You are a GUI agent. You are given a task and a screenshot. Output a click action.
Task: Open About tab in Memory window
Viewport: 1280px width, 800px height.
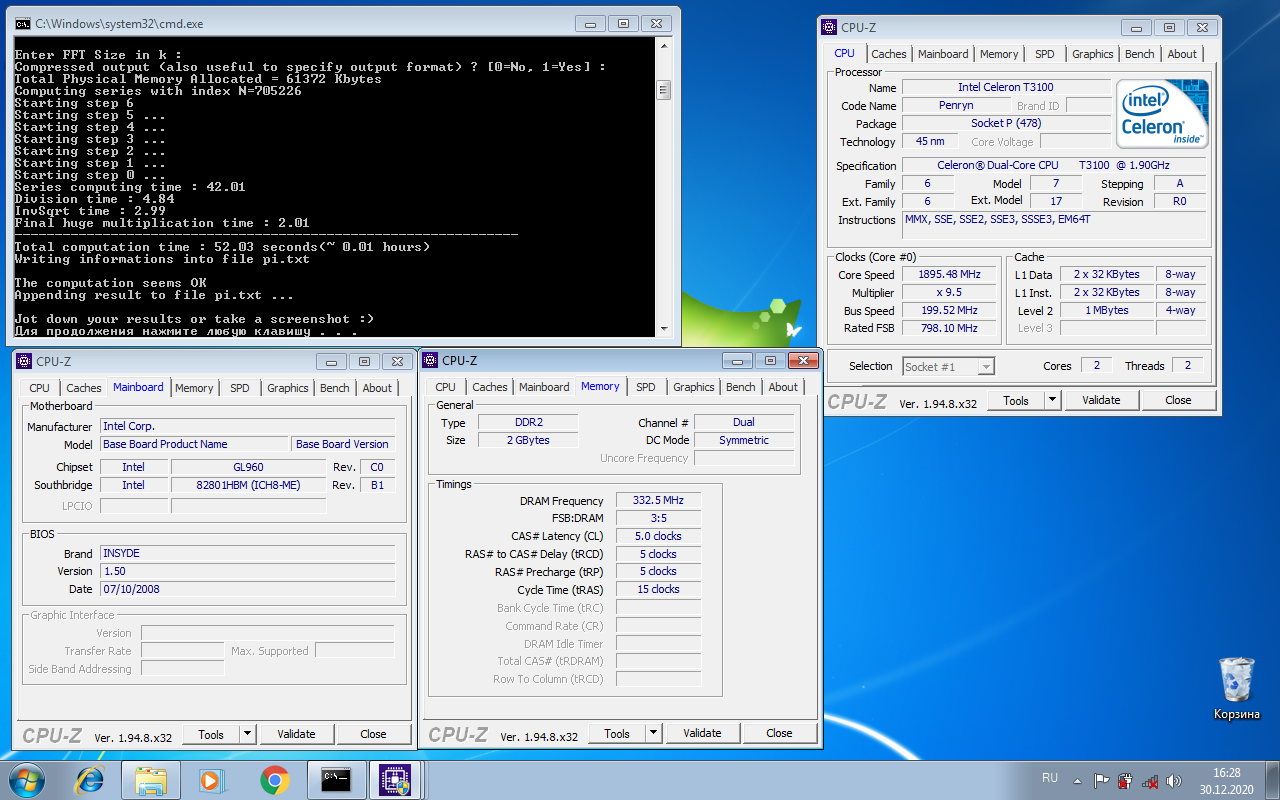pos(783,387)
